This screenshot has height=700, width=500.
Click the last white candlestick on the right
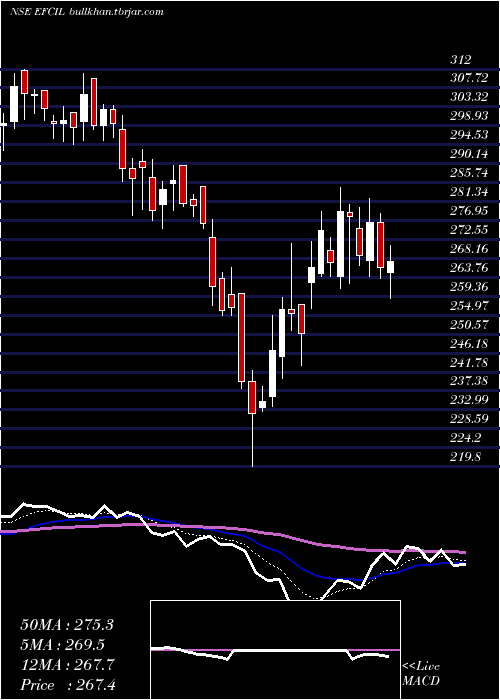pos(391,267)
